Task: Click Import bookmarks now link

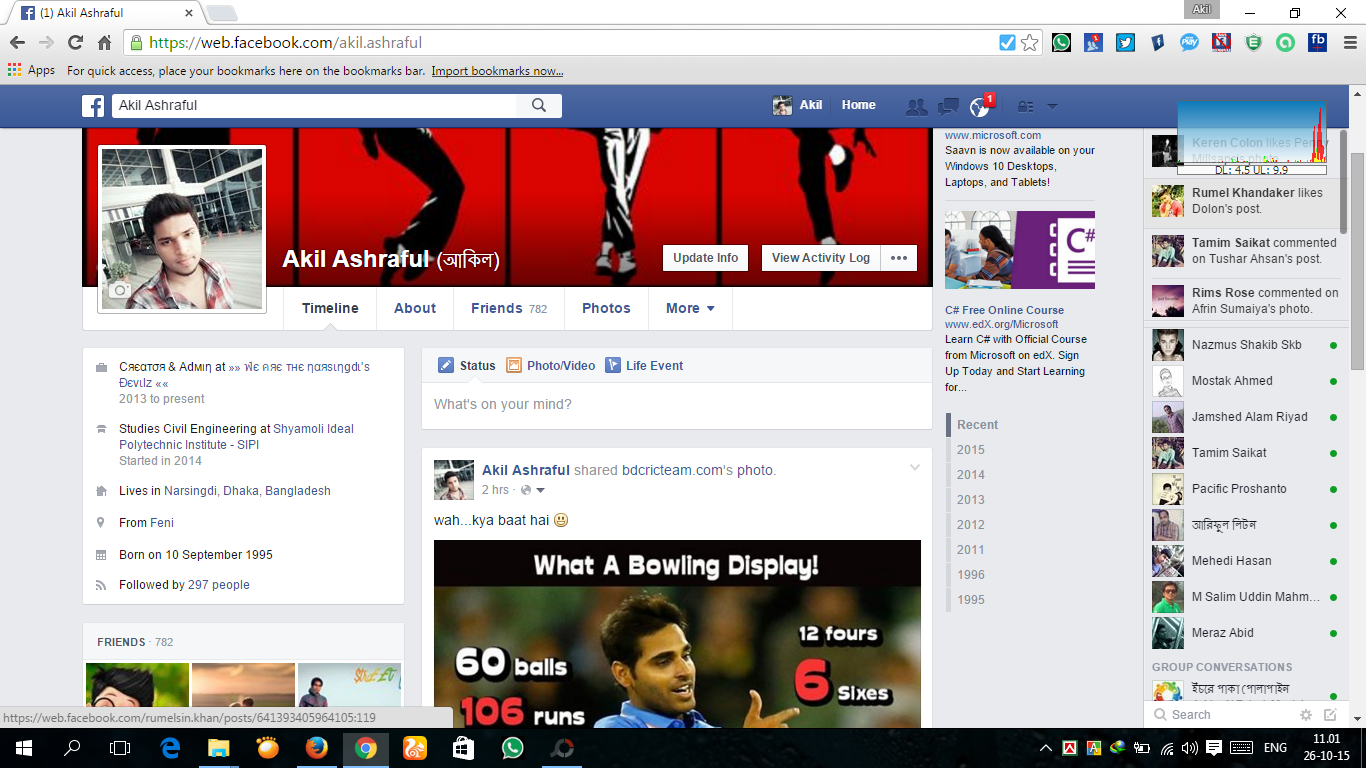Action: (x=497, y=71)
